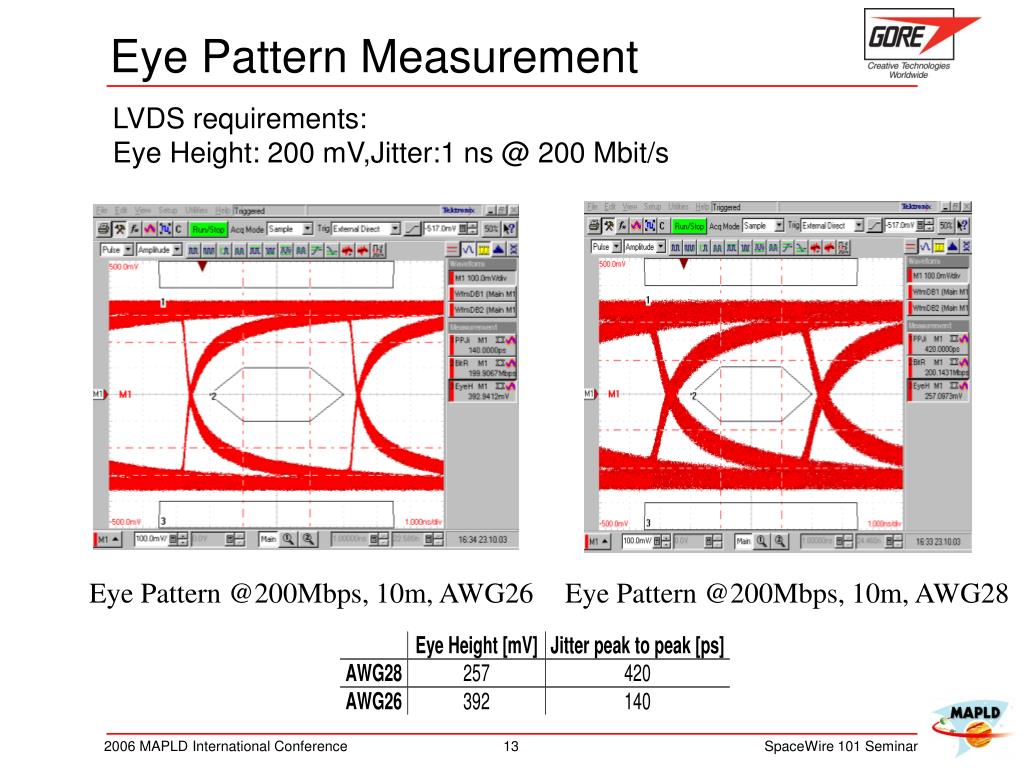Click the zoom-out magnifier icon
The height and width of the screenshot is (768, 1024).
point(306,540)
